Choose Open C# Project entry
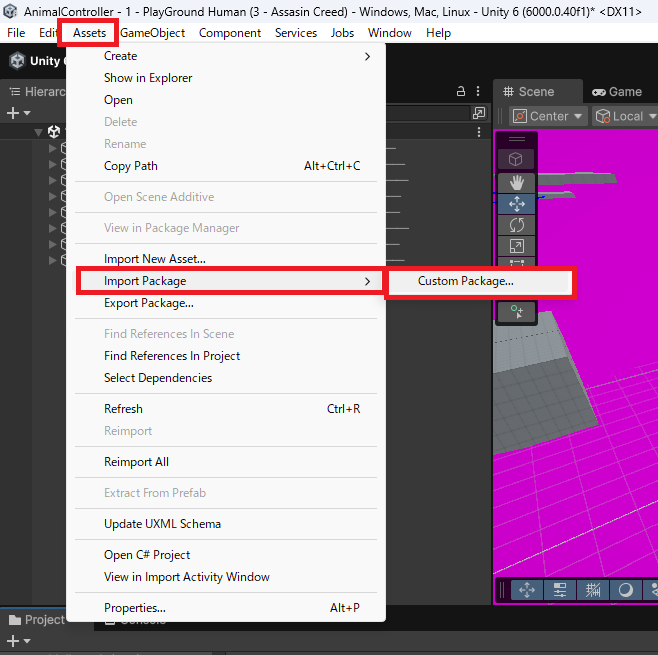This screenshot has width=658, height=655. click(x=226, y=555)
